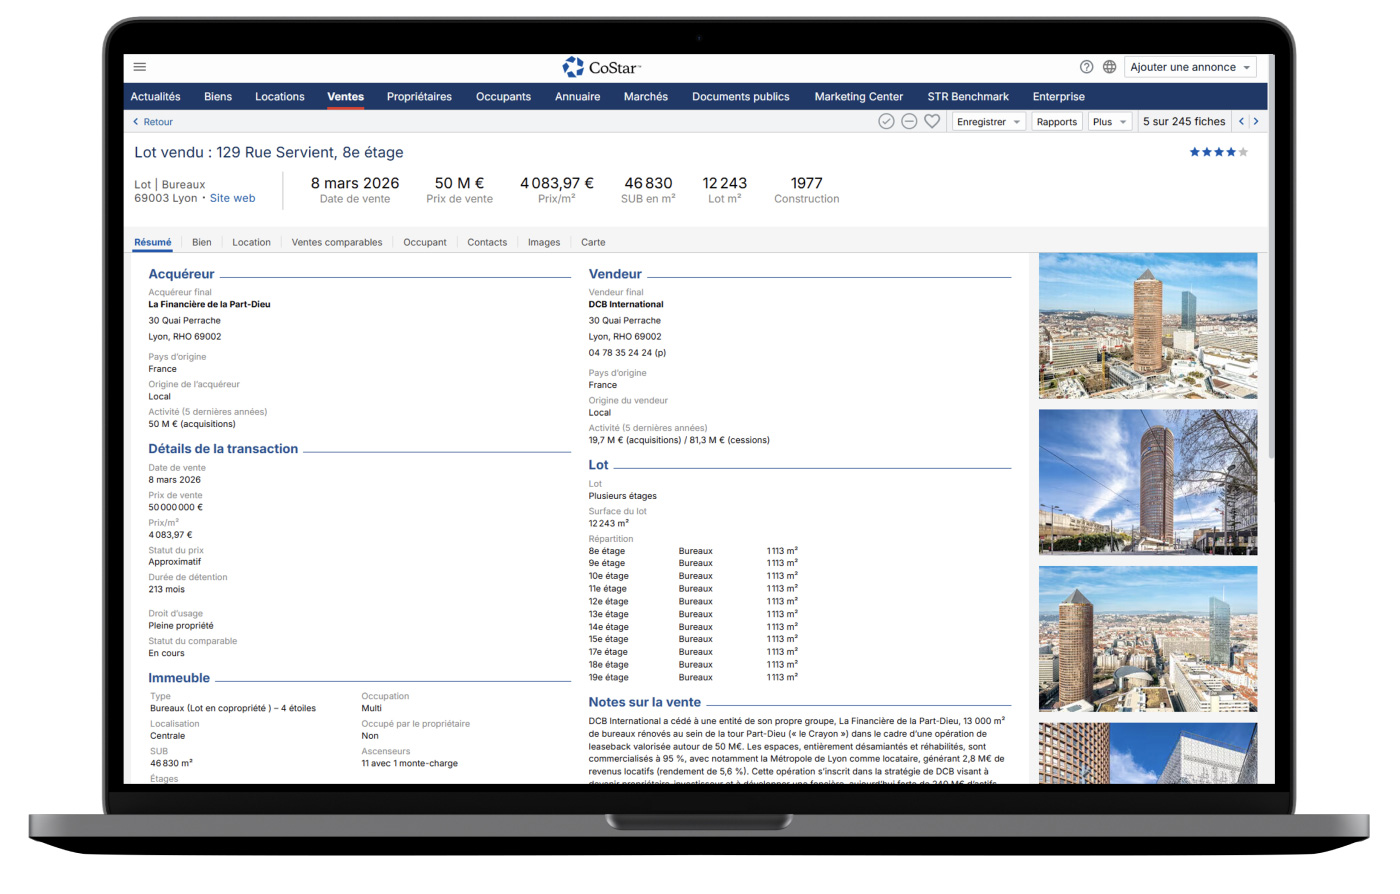Select Enterprise in the navigation bar
Viewport: 1400px width, 894px height.
[x=1059, y=97]
